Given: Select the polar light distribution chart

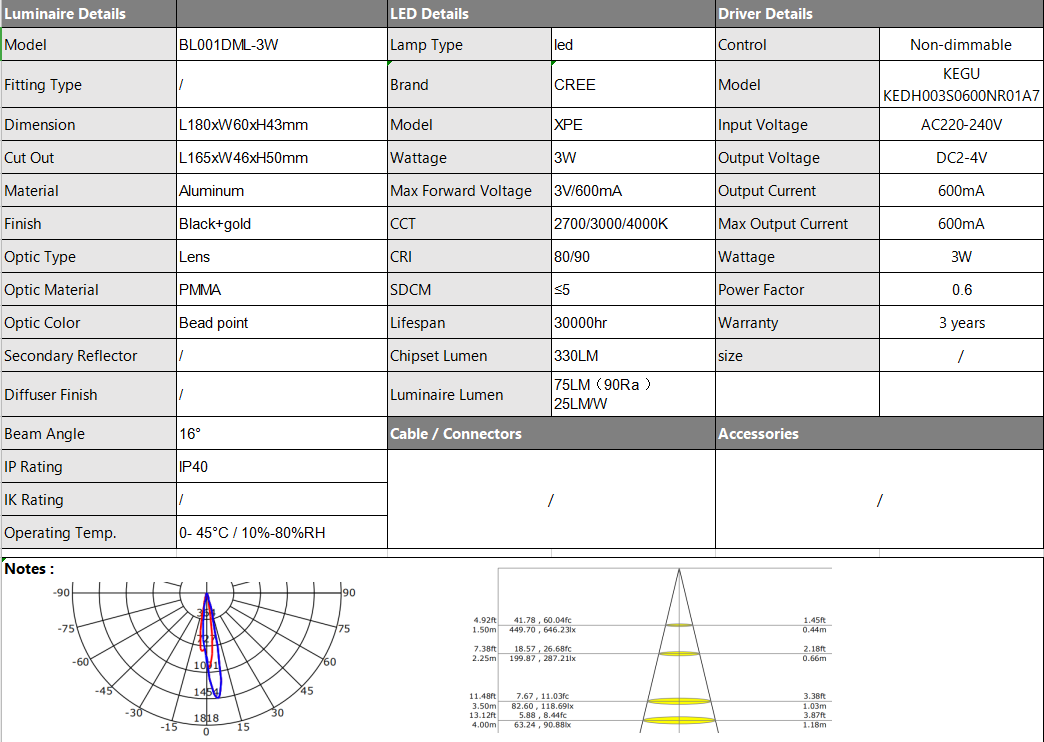Looking at the screenshot, I should pos(205,658).
